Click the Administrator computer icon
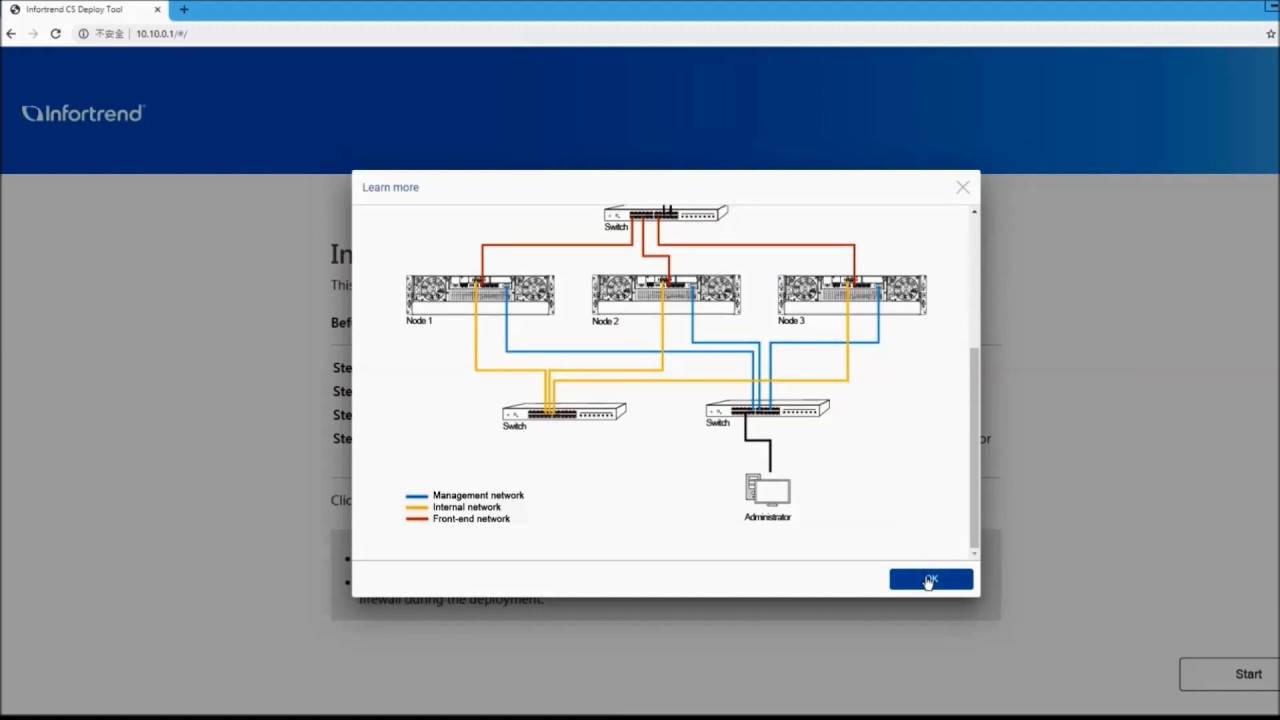Image resolution: width=1280 pixels, height=720 pixels. click(x=768, y=490)
